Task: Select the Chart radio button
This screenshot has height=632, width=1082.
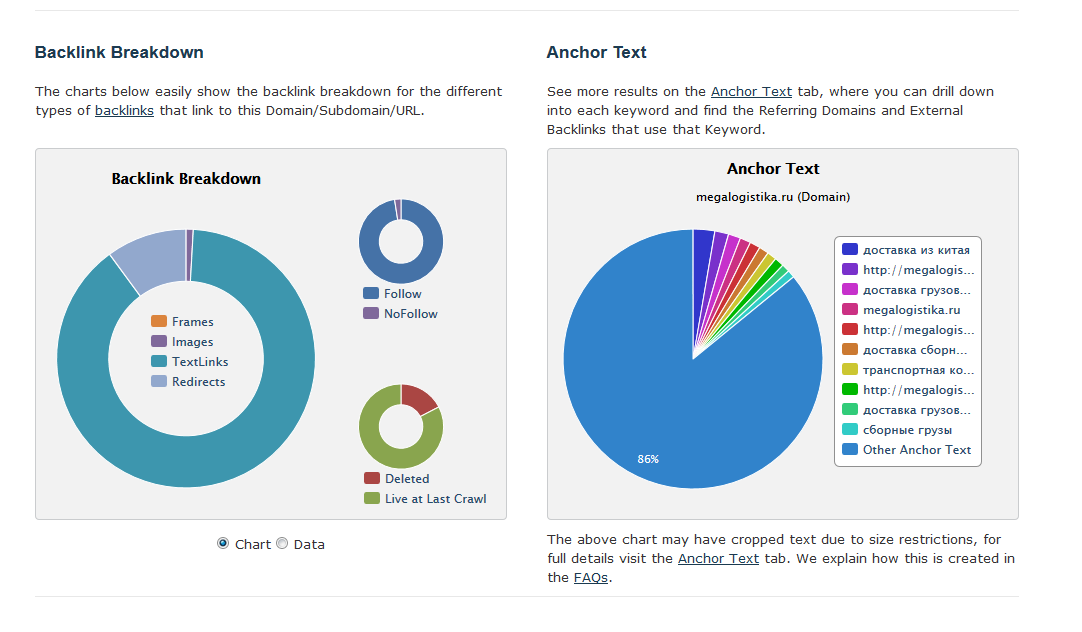Action: coord(223,543)
